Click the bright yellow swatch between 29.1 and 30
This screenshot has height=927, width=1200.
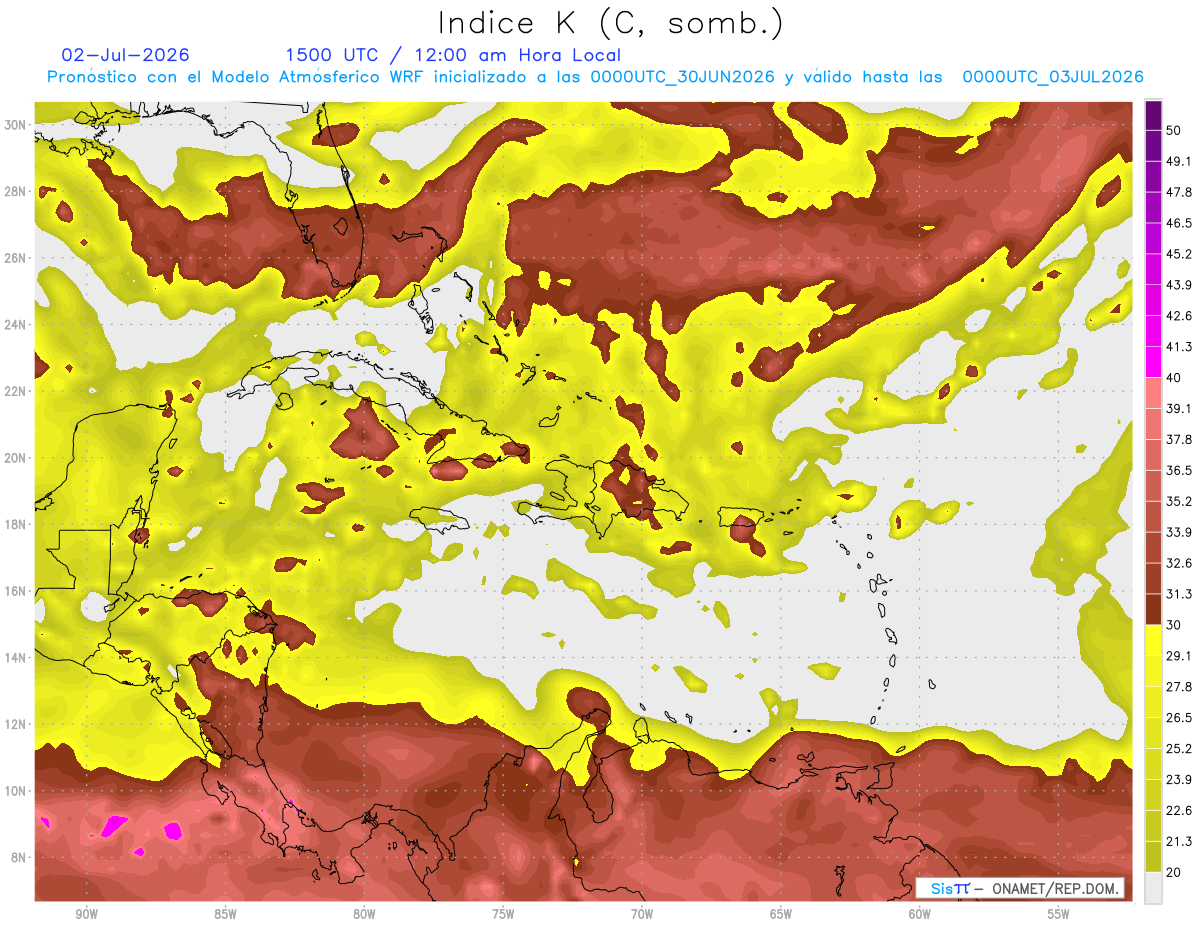pyautogui.click(x=1153, y=641)
